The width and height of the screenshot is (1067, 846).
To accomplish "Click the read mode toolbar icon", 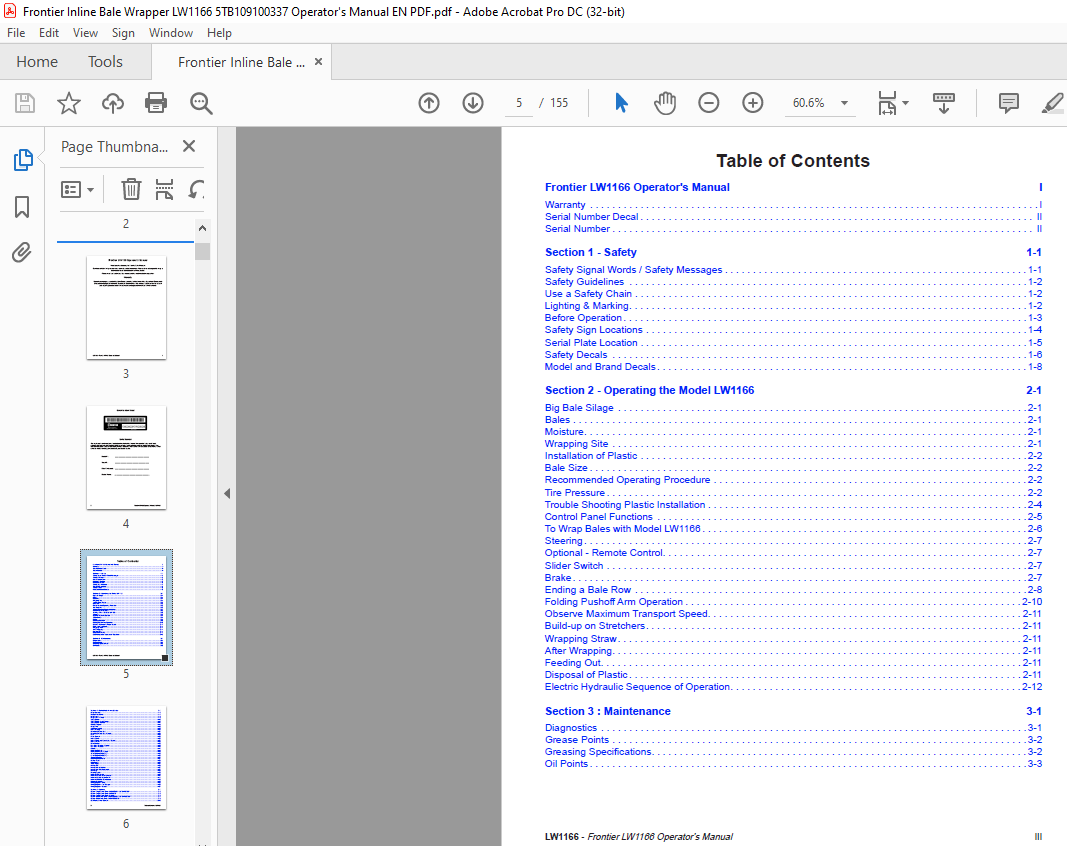I will click(944, 103).
